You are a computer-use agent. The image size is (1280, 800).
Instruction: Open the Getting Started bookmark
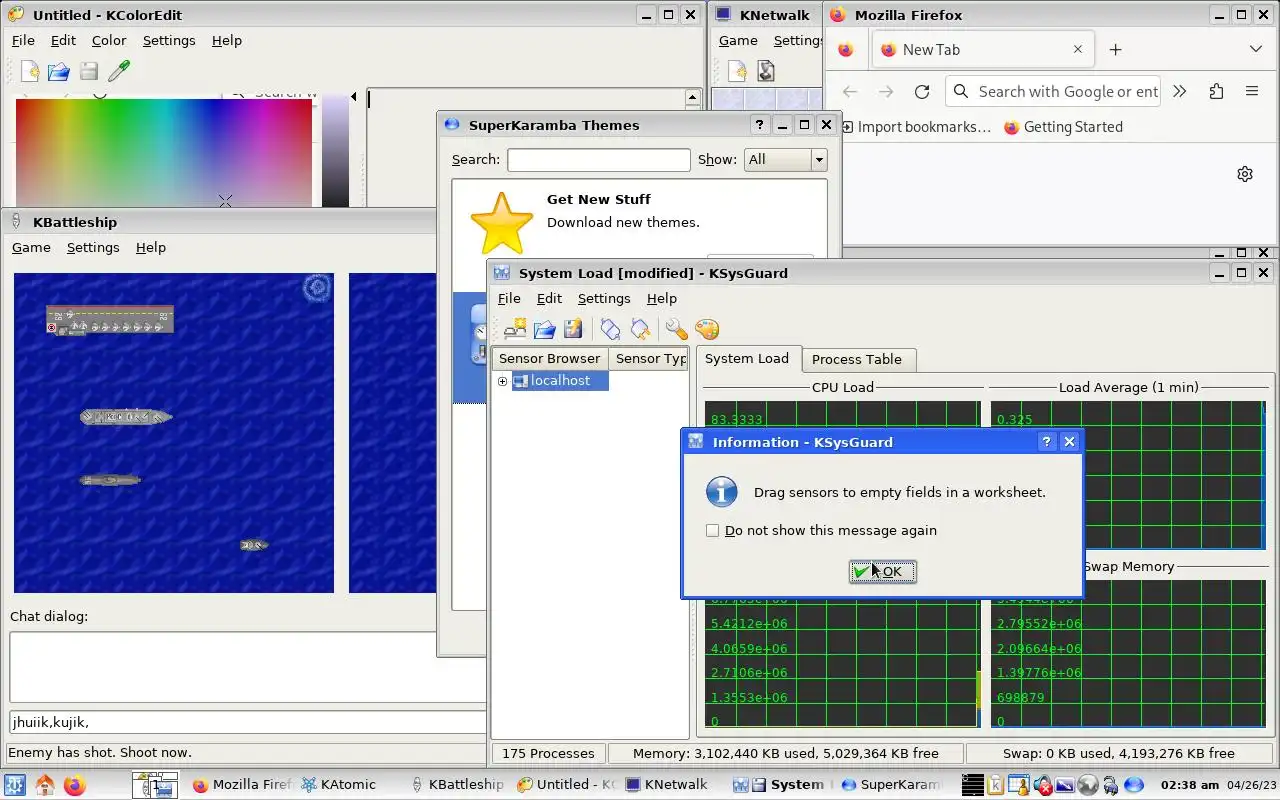pyautogui.click(x=1063, y=127)
